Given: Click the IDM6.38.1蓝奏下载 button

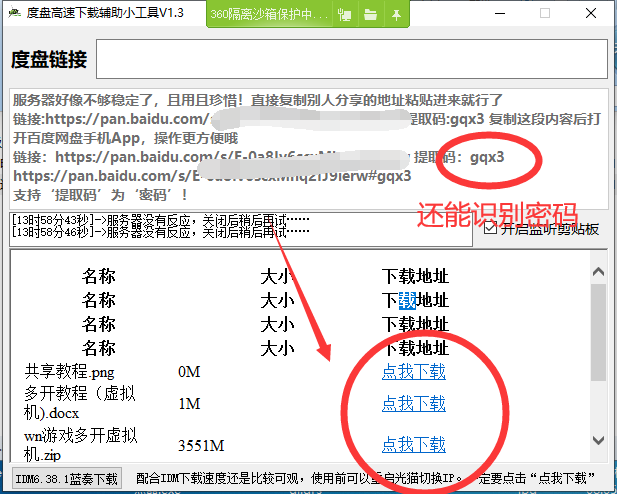Looking at the screenshot, I should [67, 478].
